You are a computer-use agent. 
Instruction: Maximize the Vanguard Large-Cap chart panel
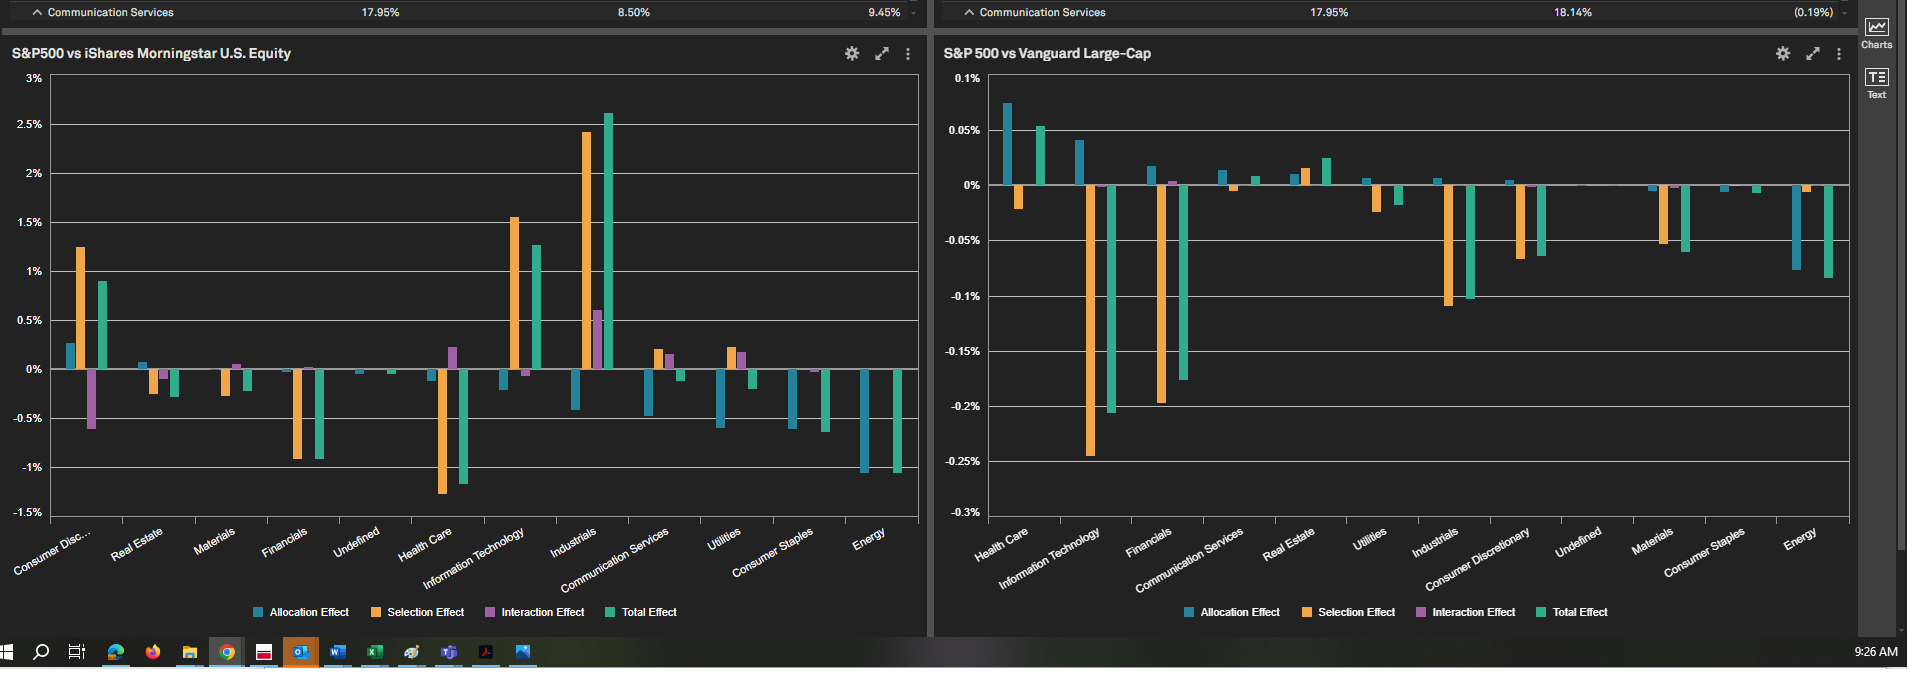coord(1813,54)
